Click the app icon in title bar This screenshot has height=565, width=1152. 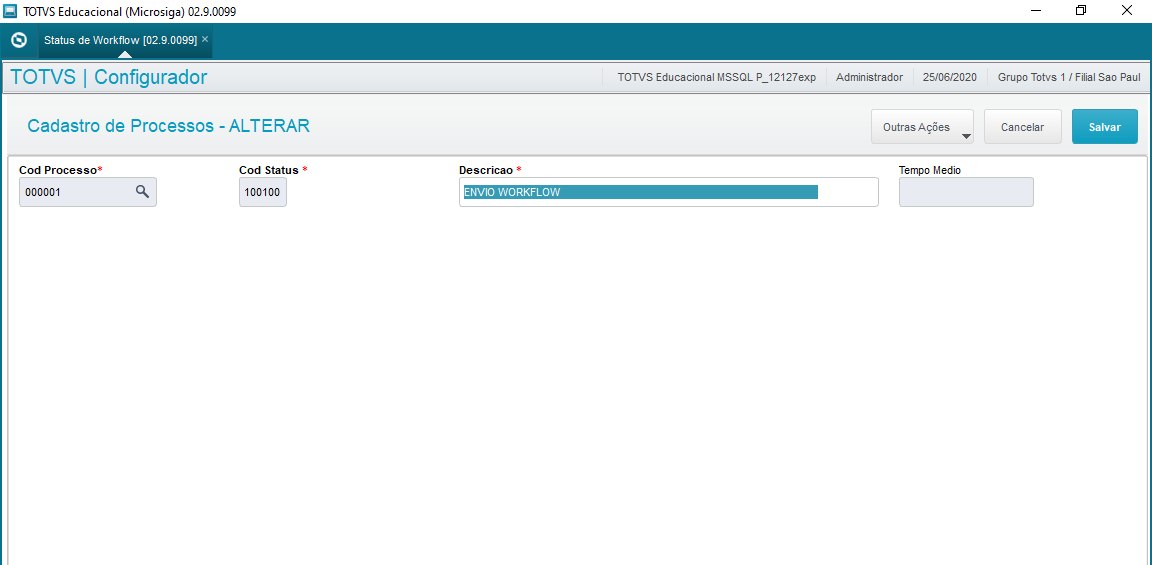(x=11, y=11)
